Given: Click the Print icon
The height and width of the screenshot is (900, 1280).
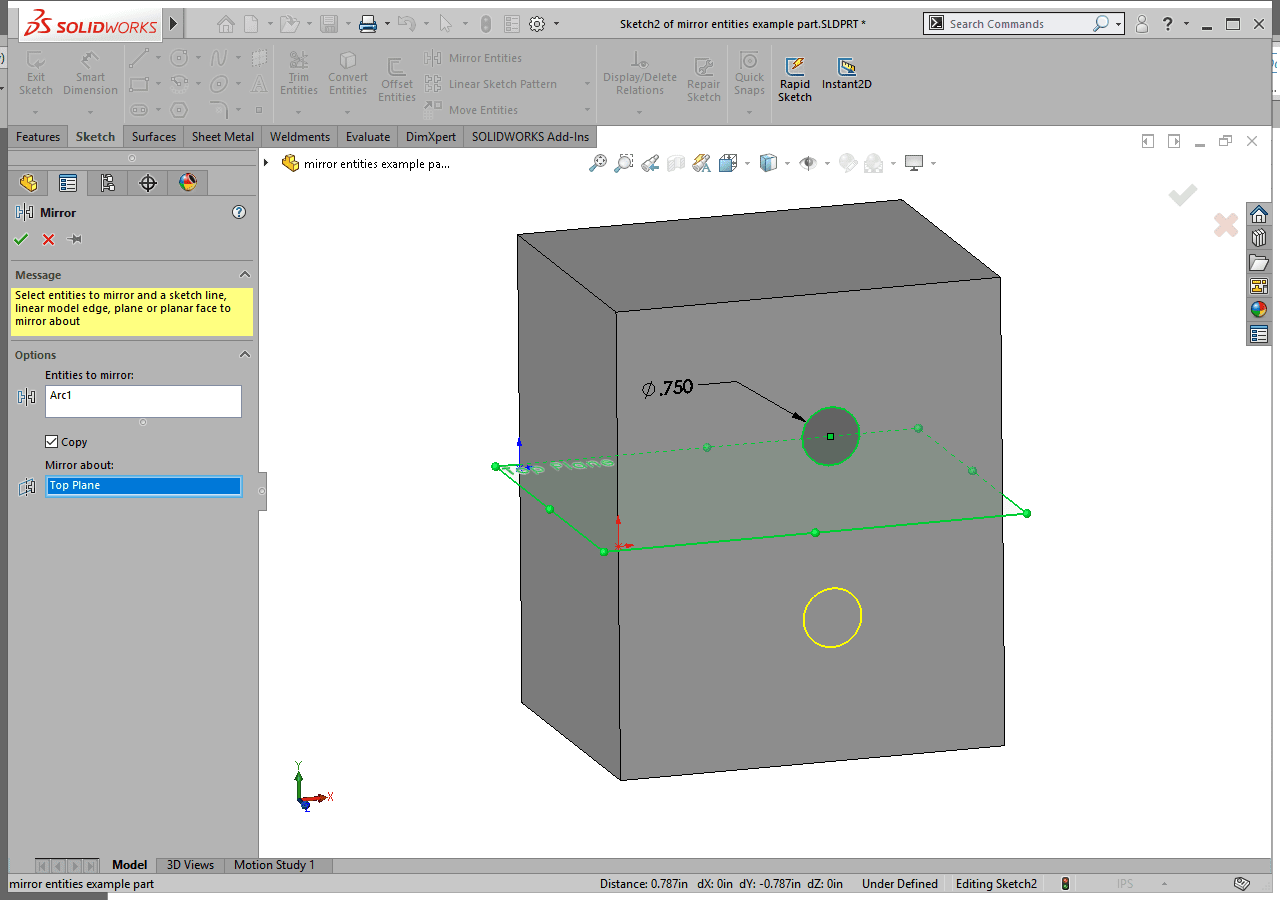Looking at the screenshot, I should pos(368,23).
